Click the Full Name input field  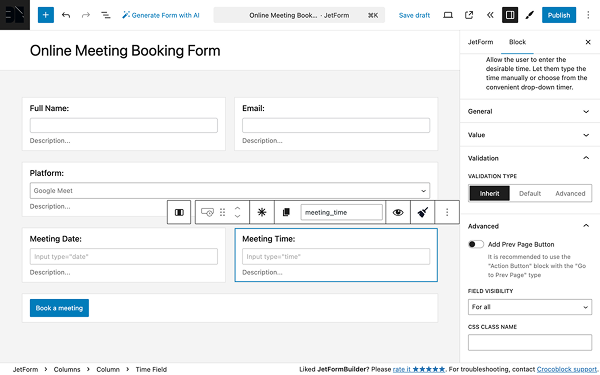pyautogui.click(x=124, y=126)
